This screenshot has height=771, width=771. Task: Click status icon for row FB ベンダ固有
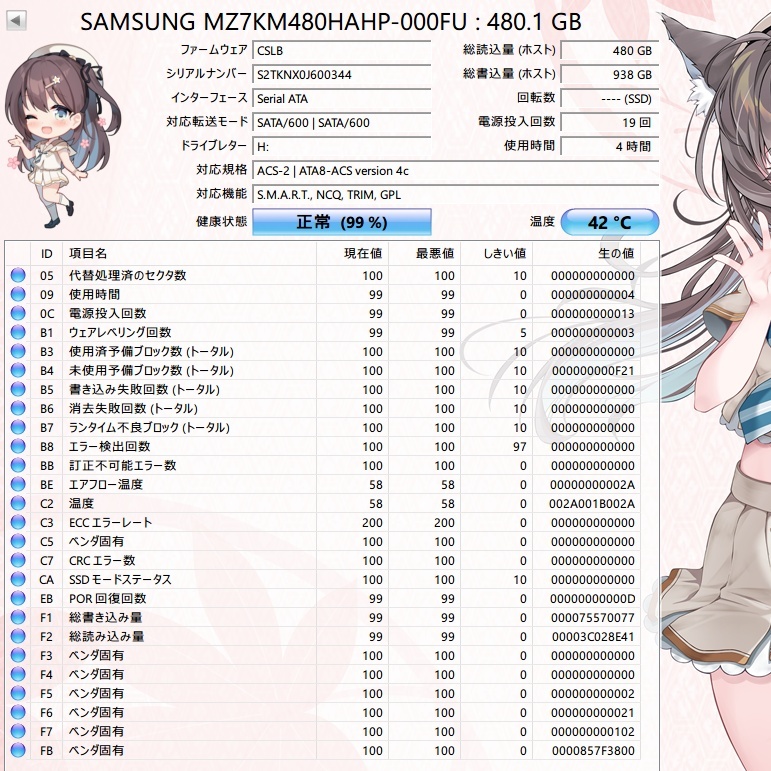click(x=18, y=750)
